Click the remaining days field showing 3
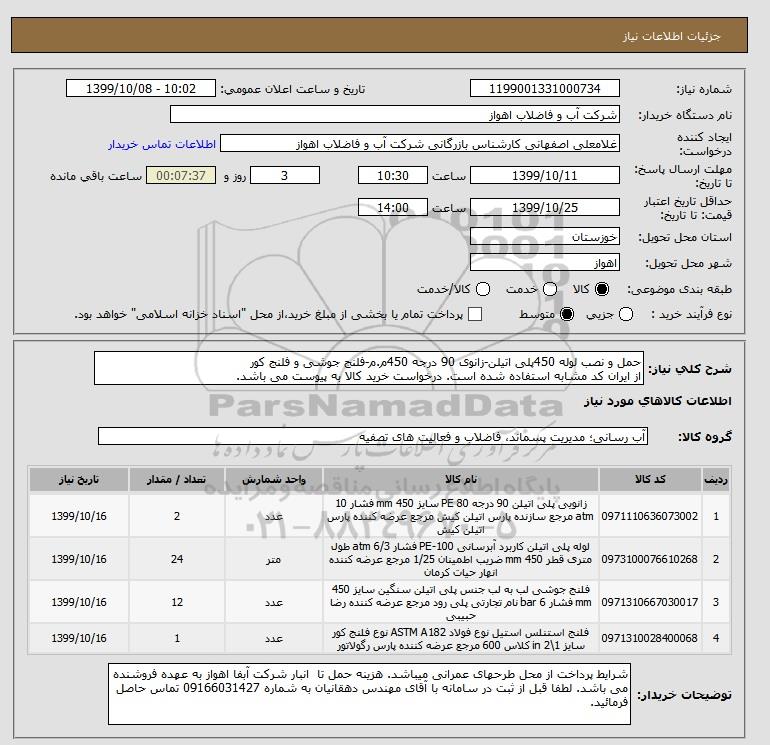This screenshot has width=770, height=745. coord(285,175)
